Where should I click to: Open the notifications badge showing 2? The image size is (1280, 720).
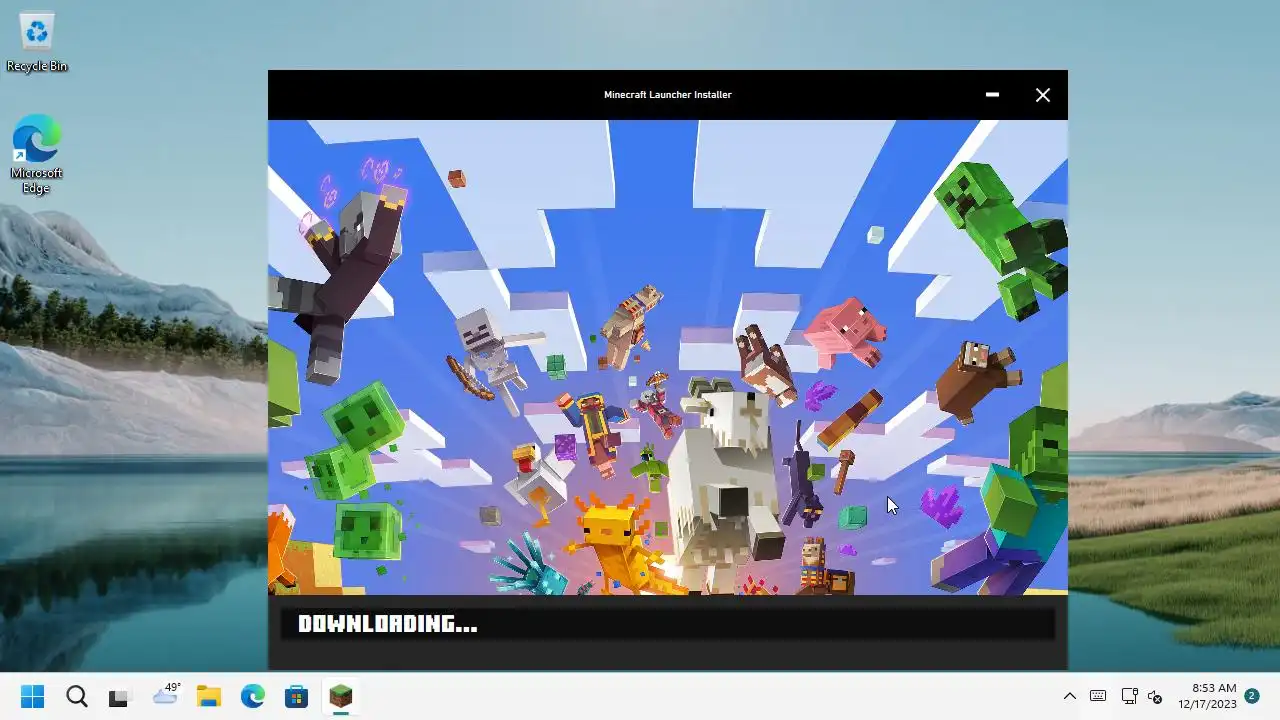pos(1251,696)
